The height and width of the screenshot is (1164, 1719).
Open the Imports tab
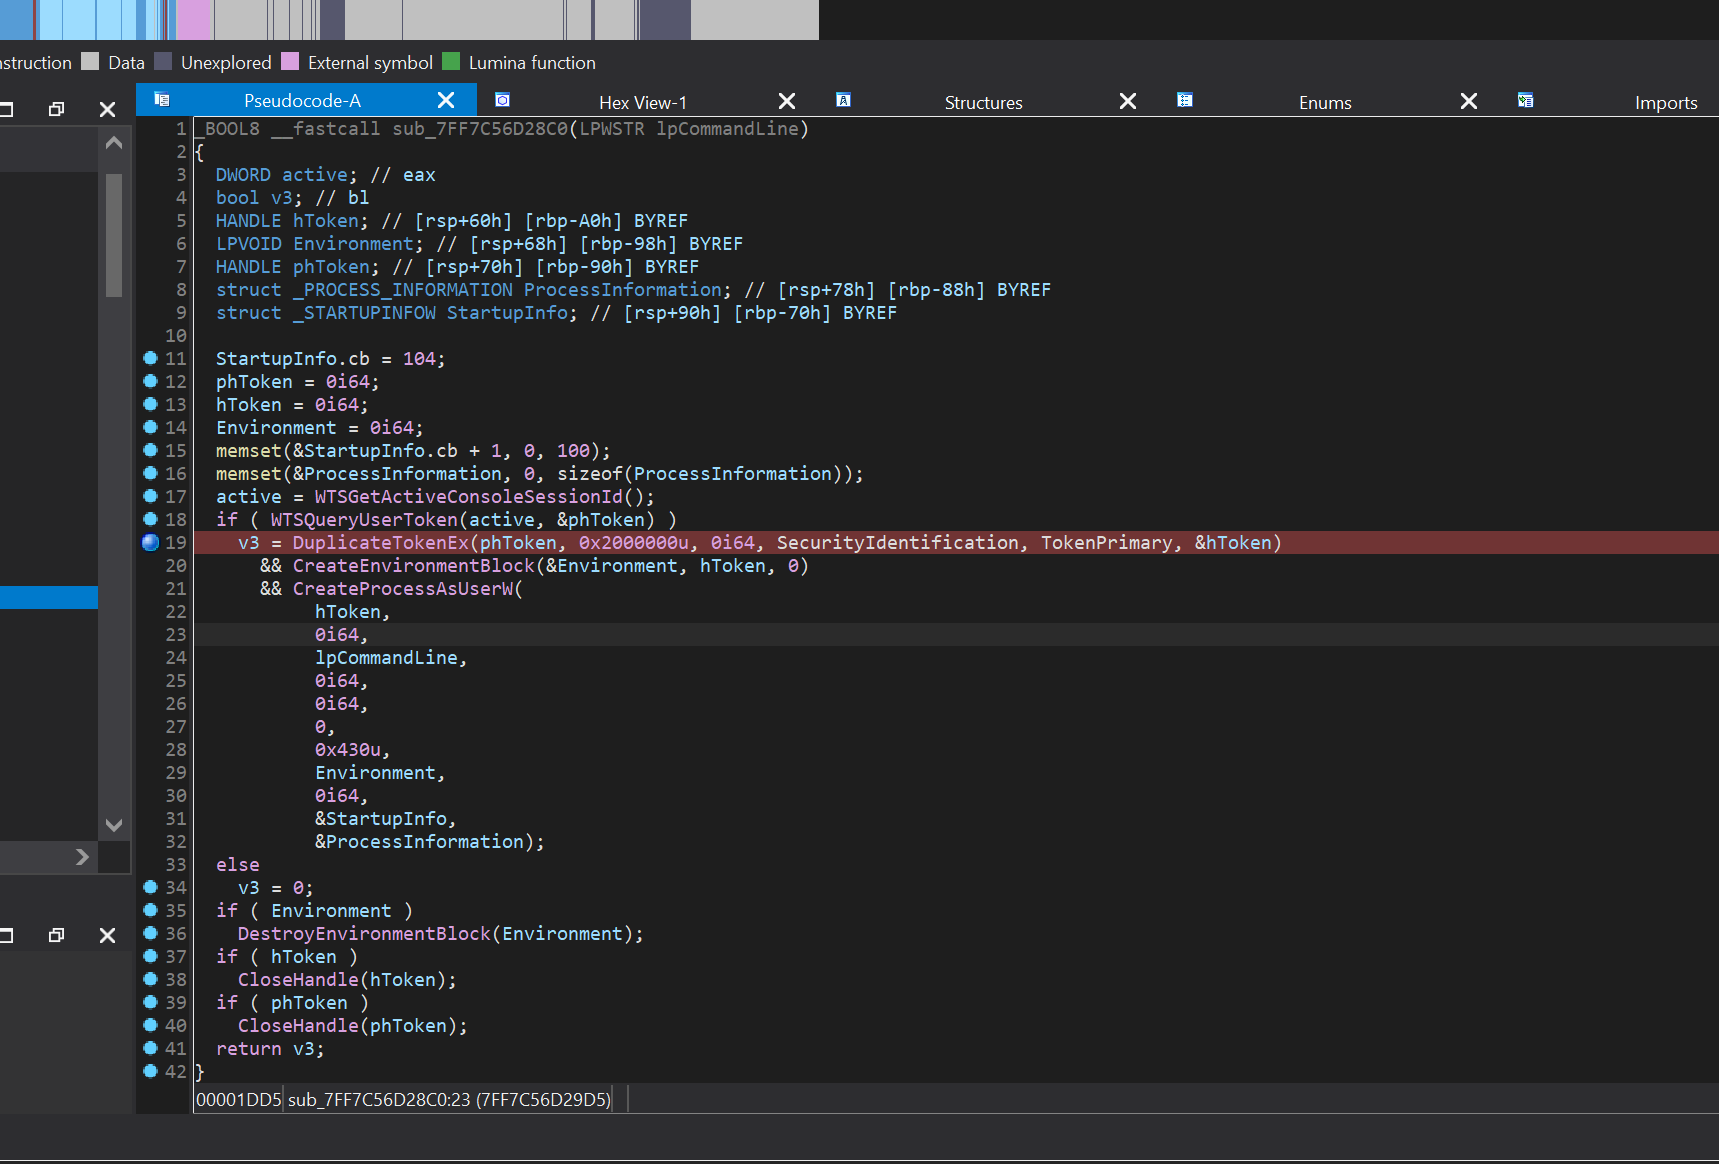tap(1665, 102)
